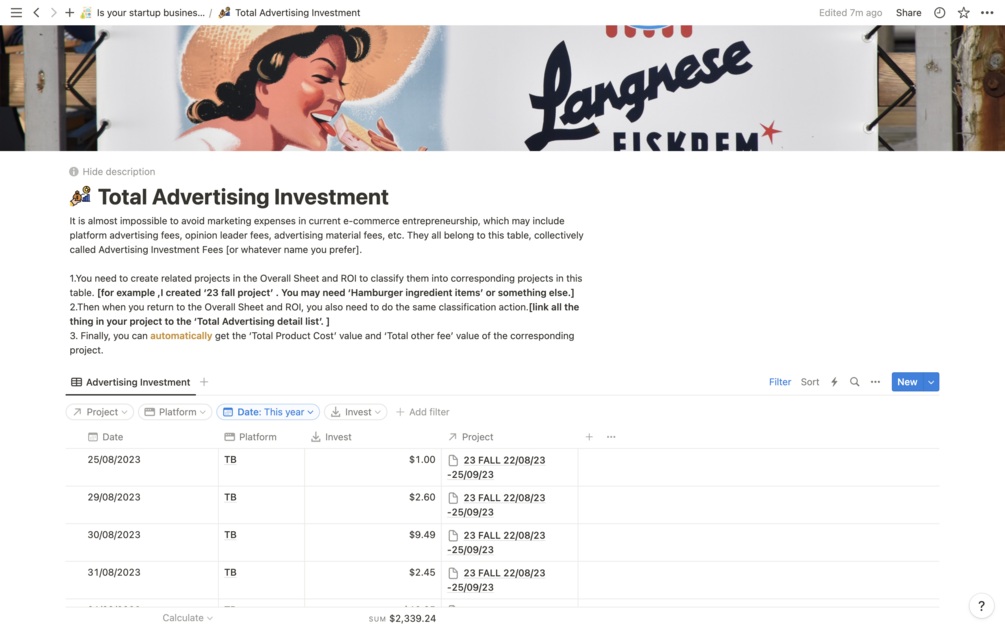Select the Advertising Investment view tab

131,382
